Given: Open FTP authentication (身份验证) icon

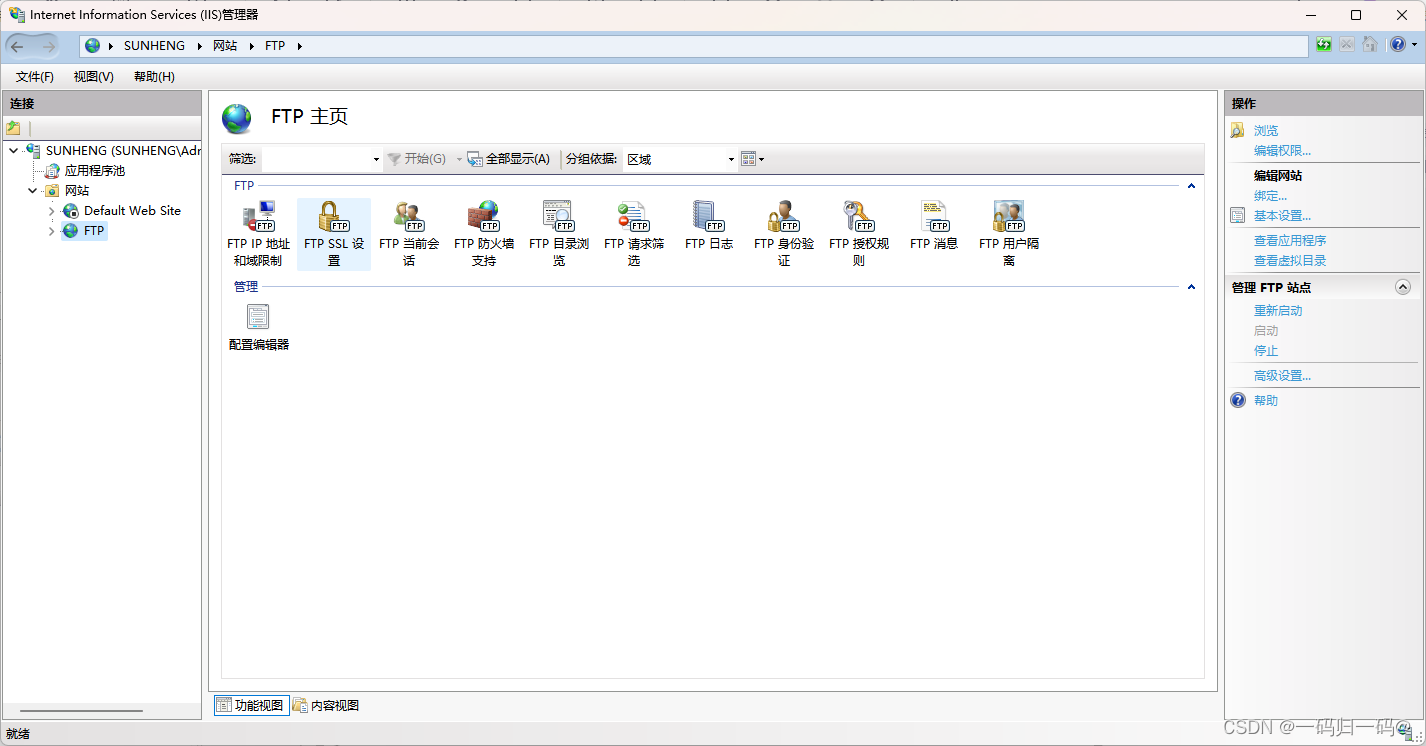Looking at the screenshot, I should point(784,234).
